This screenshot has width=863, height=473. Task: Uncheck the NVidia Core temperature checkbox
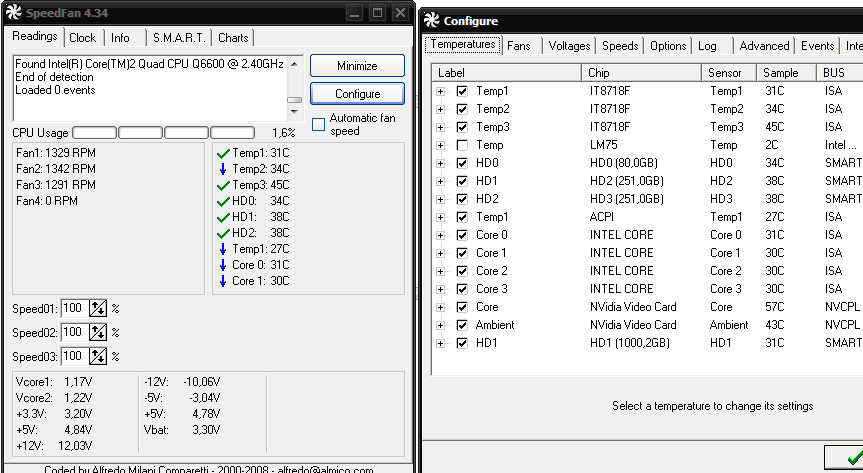[x=462, y=307]
